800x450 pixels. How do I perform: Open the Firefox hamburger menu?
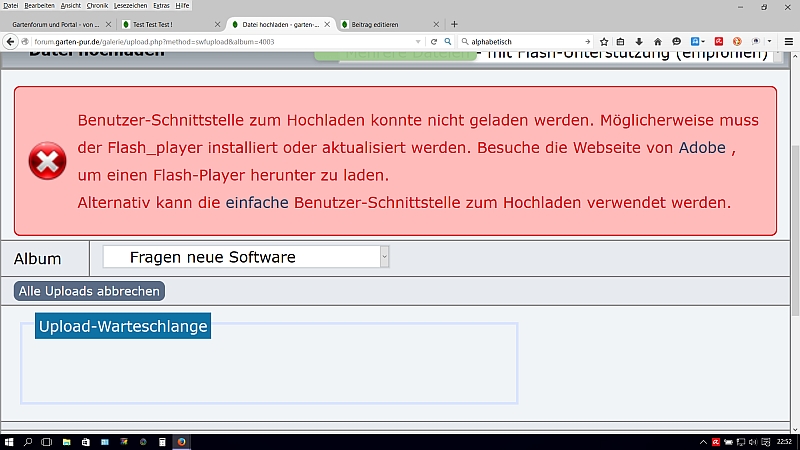[x=789, y=41]
